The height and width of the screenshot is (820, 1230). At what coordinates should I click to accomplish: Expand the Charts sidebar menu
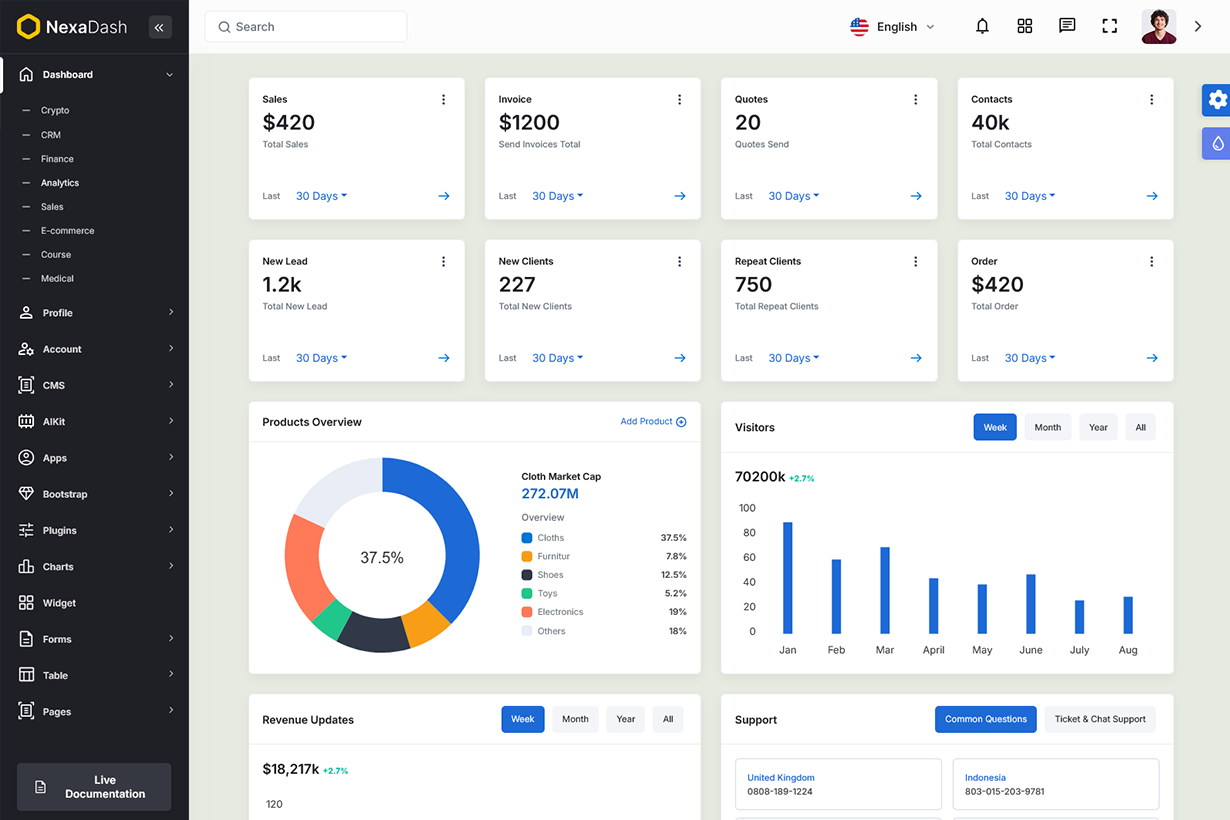(x=95, y=567)
